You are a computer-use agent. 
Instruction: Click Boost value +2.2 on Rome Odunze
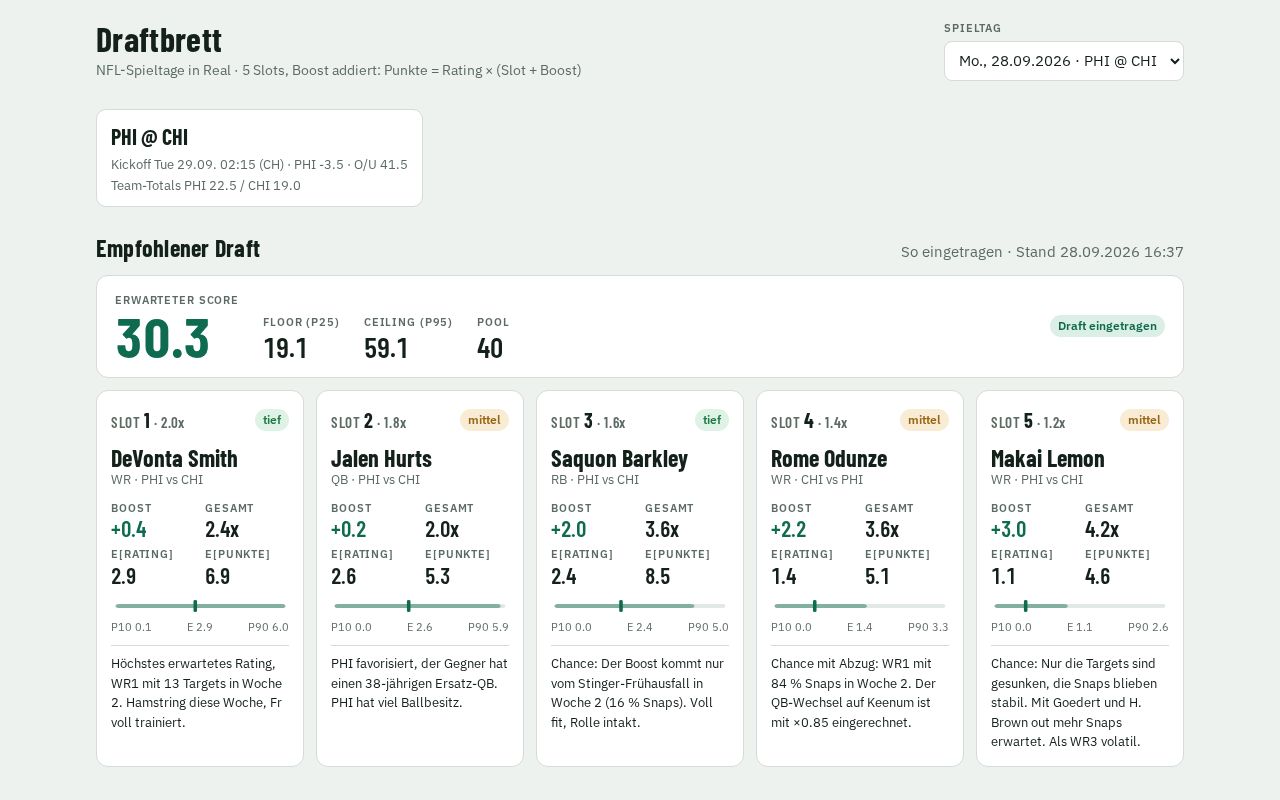[x=788, y=529]
